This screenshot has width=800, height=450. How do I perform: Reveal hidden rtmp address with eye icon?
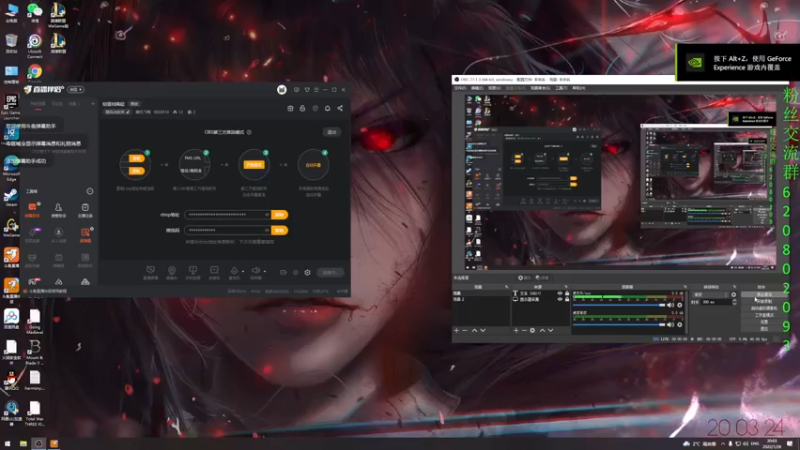[x=267, y=215]
